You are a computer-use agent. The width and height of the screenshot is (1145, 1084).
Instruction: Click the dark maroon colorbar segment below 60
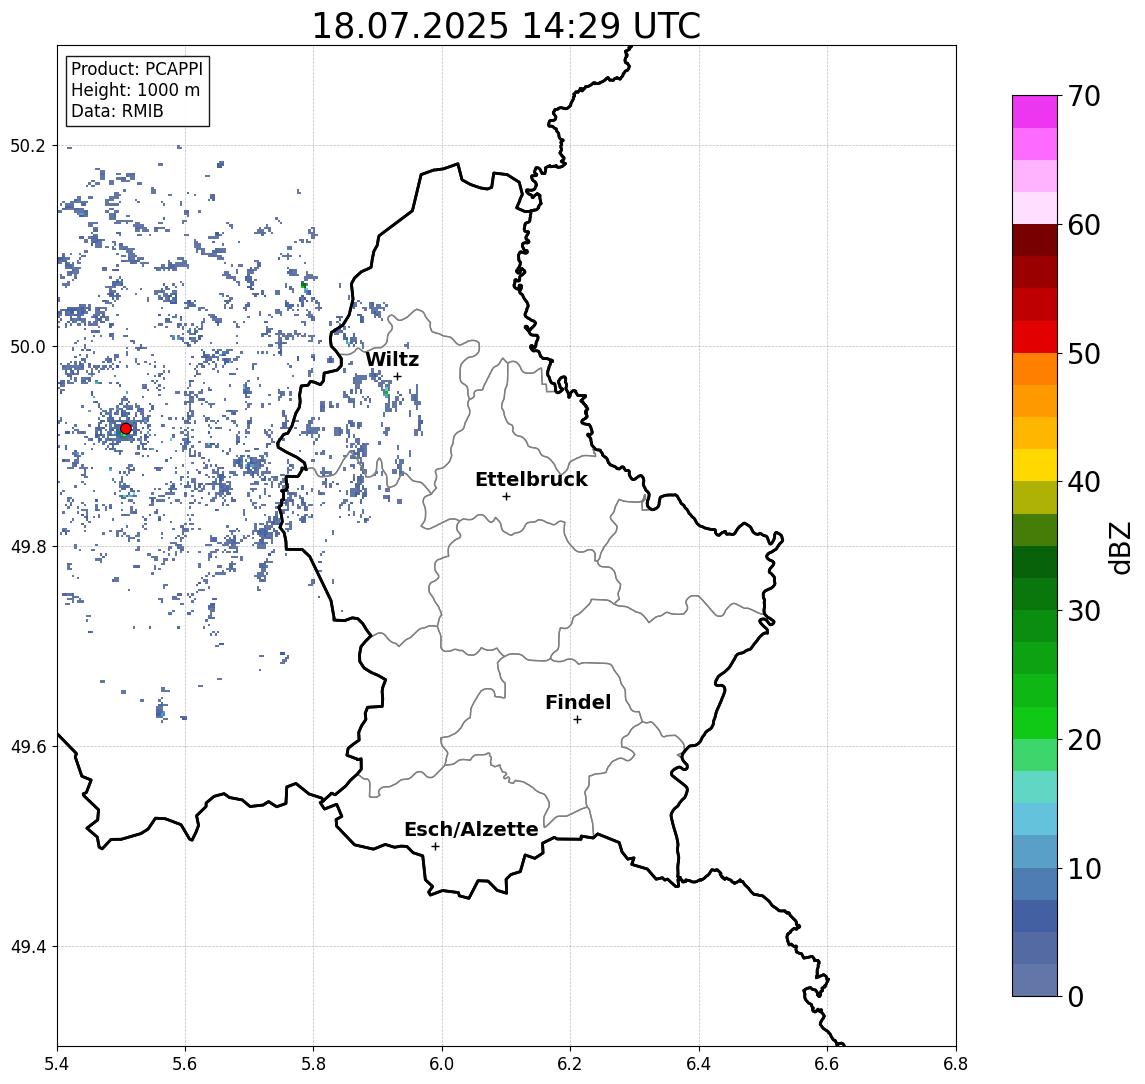(1035, 241)
